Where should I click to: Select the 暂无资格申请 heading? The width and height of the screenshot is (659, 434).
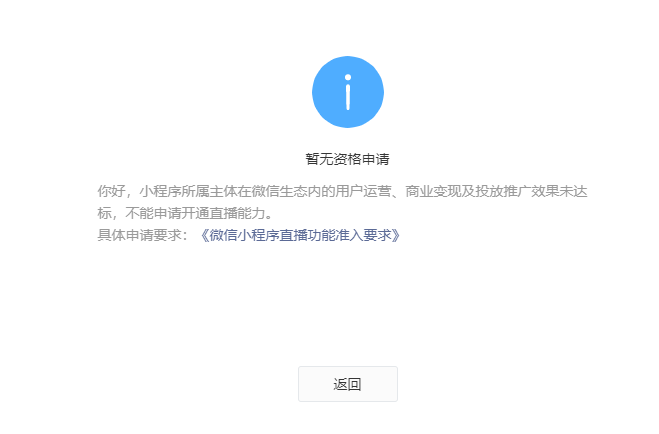[348, 159]
